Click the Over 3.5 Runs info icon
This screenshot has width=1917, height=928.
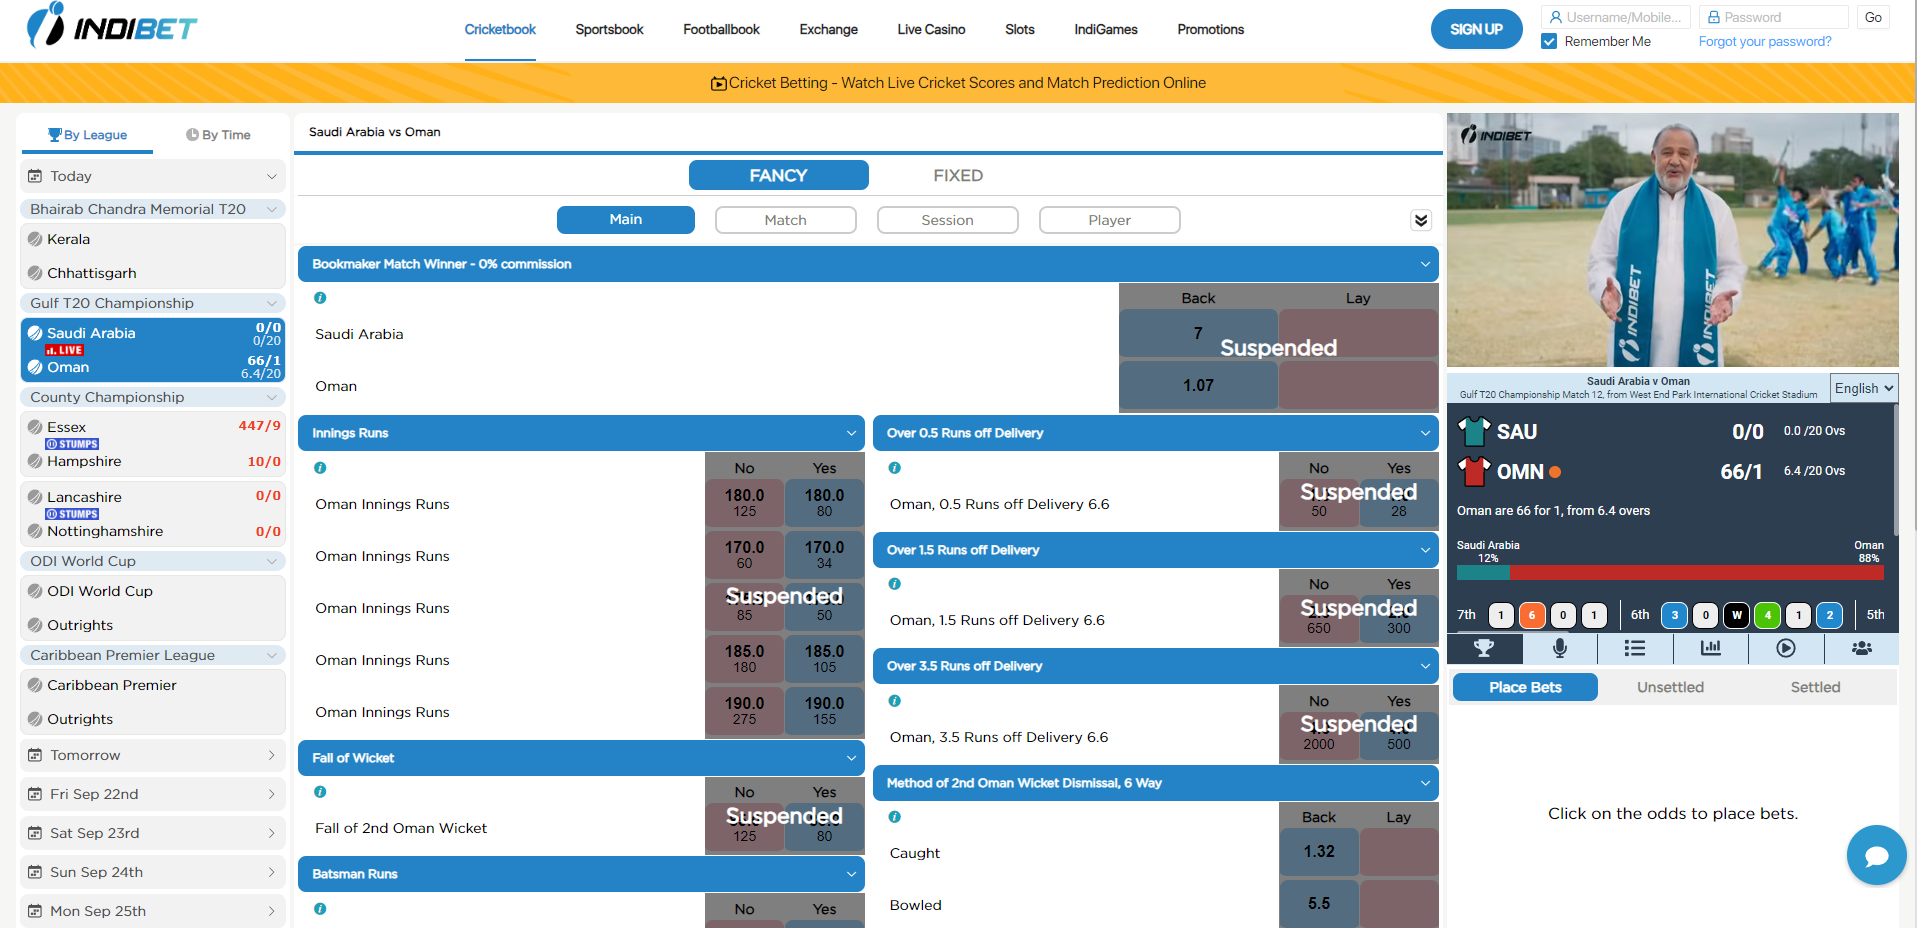point(895,701)
